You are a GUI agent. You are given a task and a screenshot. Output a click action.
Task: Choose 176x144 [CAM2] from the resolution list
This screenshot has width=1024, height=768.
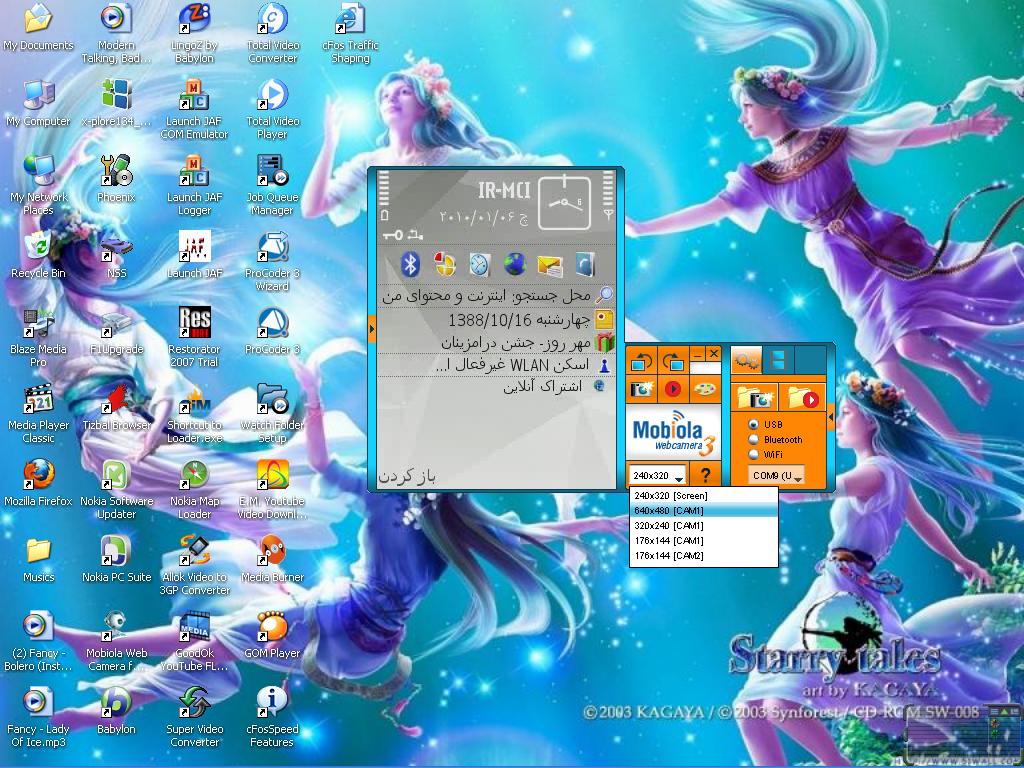703,556
